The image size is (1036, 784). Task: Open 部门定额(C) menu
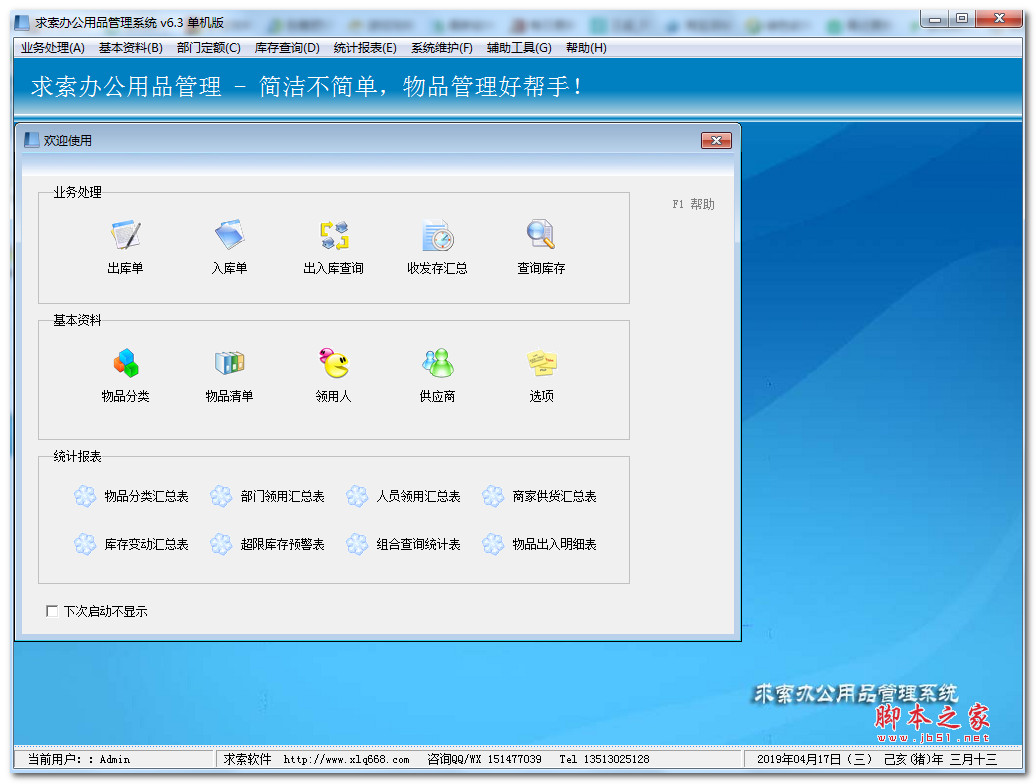pyautogui.click(x=209, y=48)
